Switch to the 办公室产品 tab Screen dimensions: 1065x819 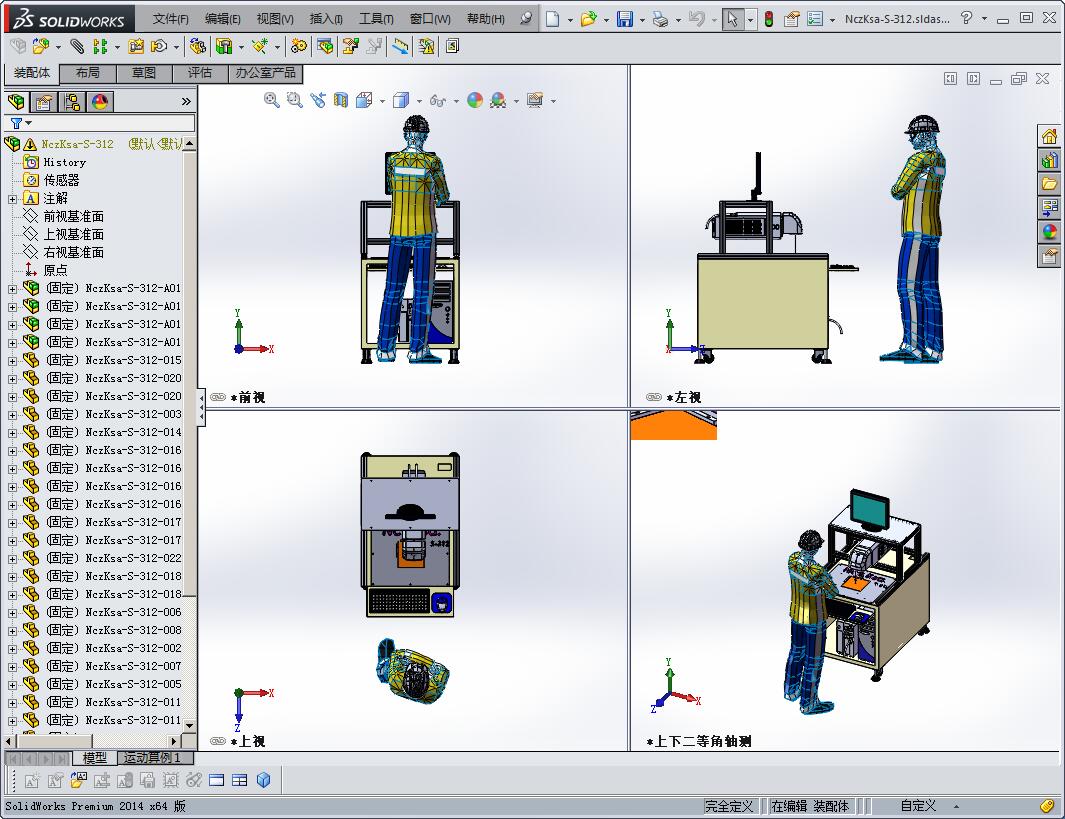(266, 73)
